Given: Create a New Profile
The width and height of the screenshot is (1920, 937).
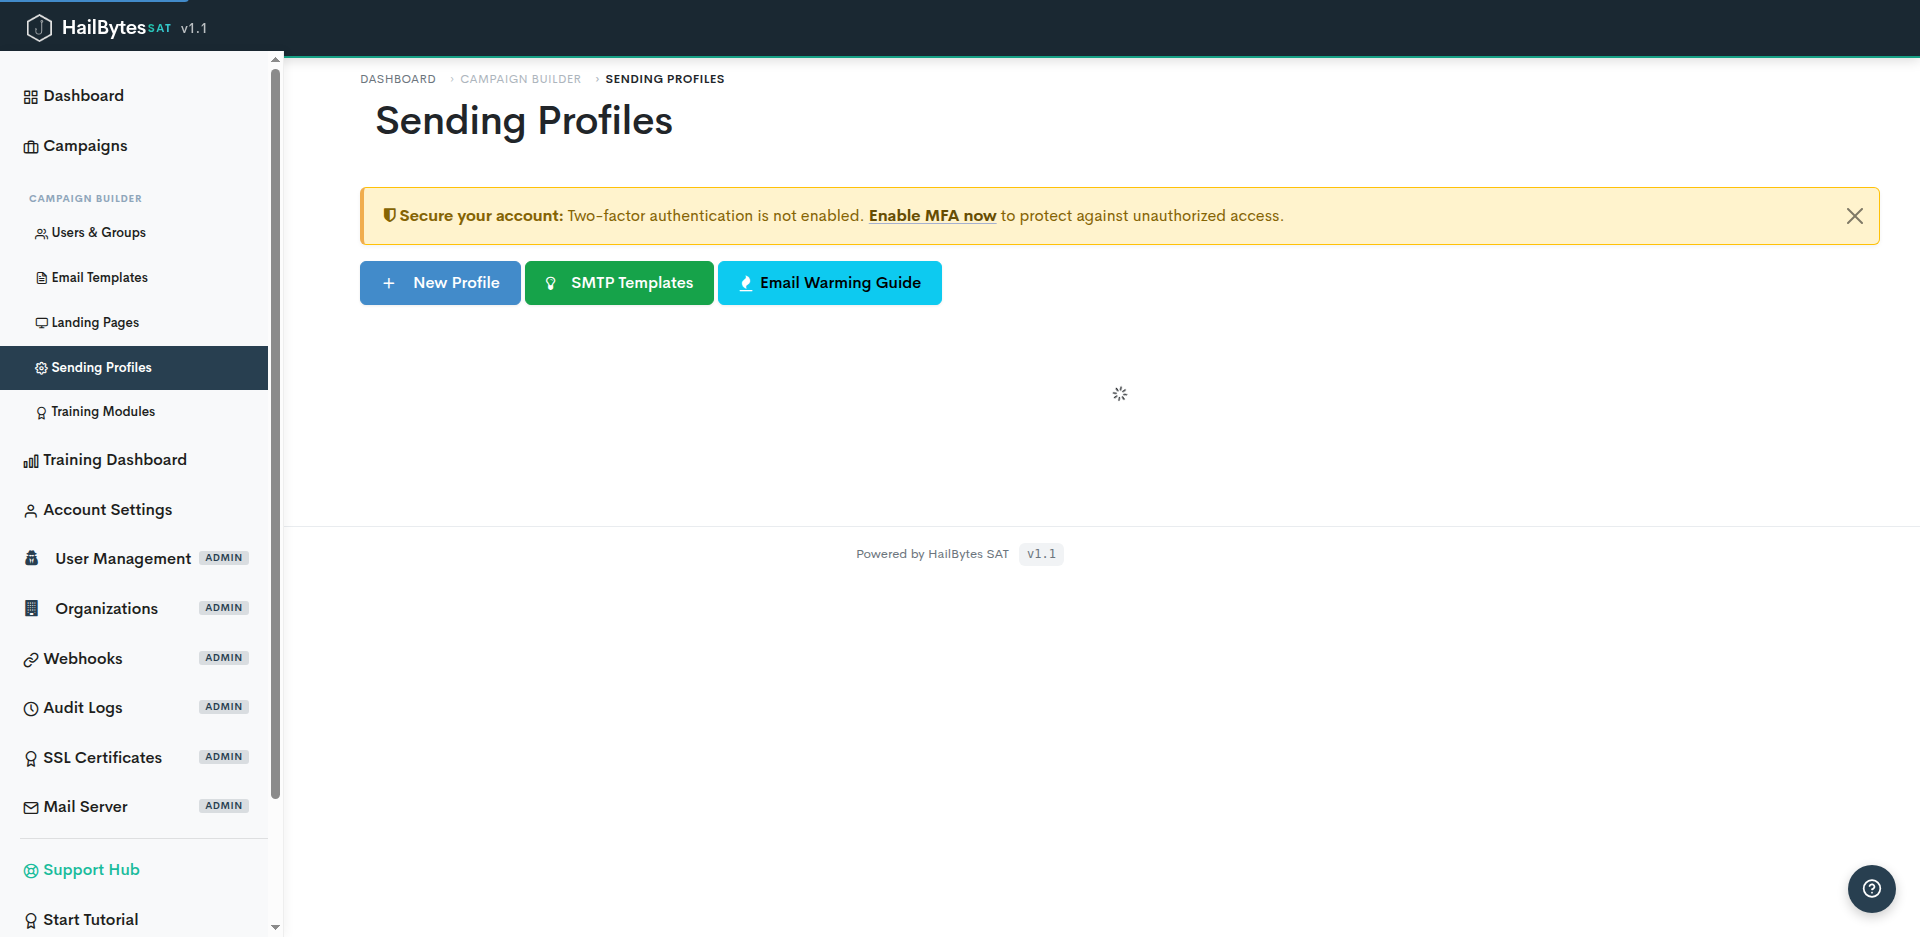Looking at the screenshot, I should coord(440,283).
